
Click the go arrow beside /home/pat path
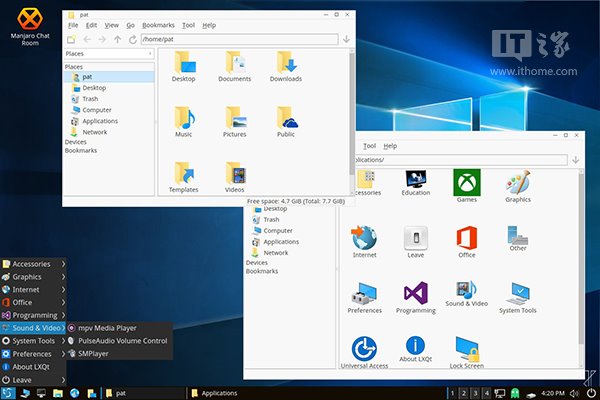click(346, 39)
